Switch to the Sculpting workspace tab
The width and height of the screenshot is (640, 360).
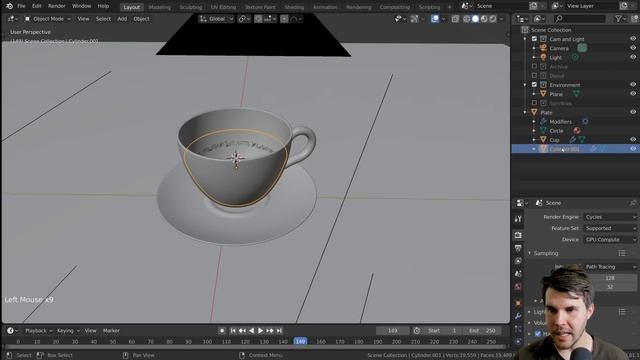(191, 7)
